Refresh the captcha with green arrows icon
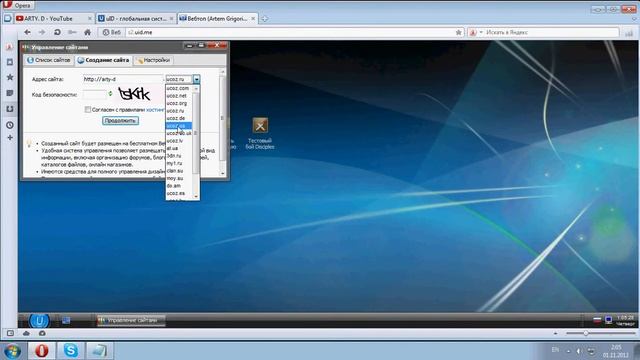 click(x=110, y=94)
